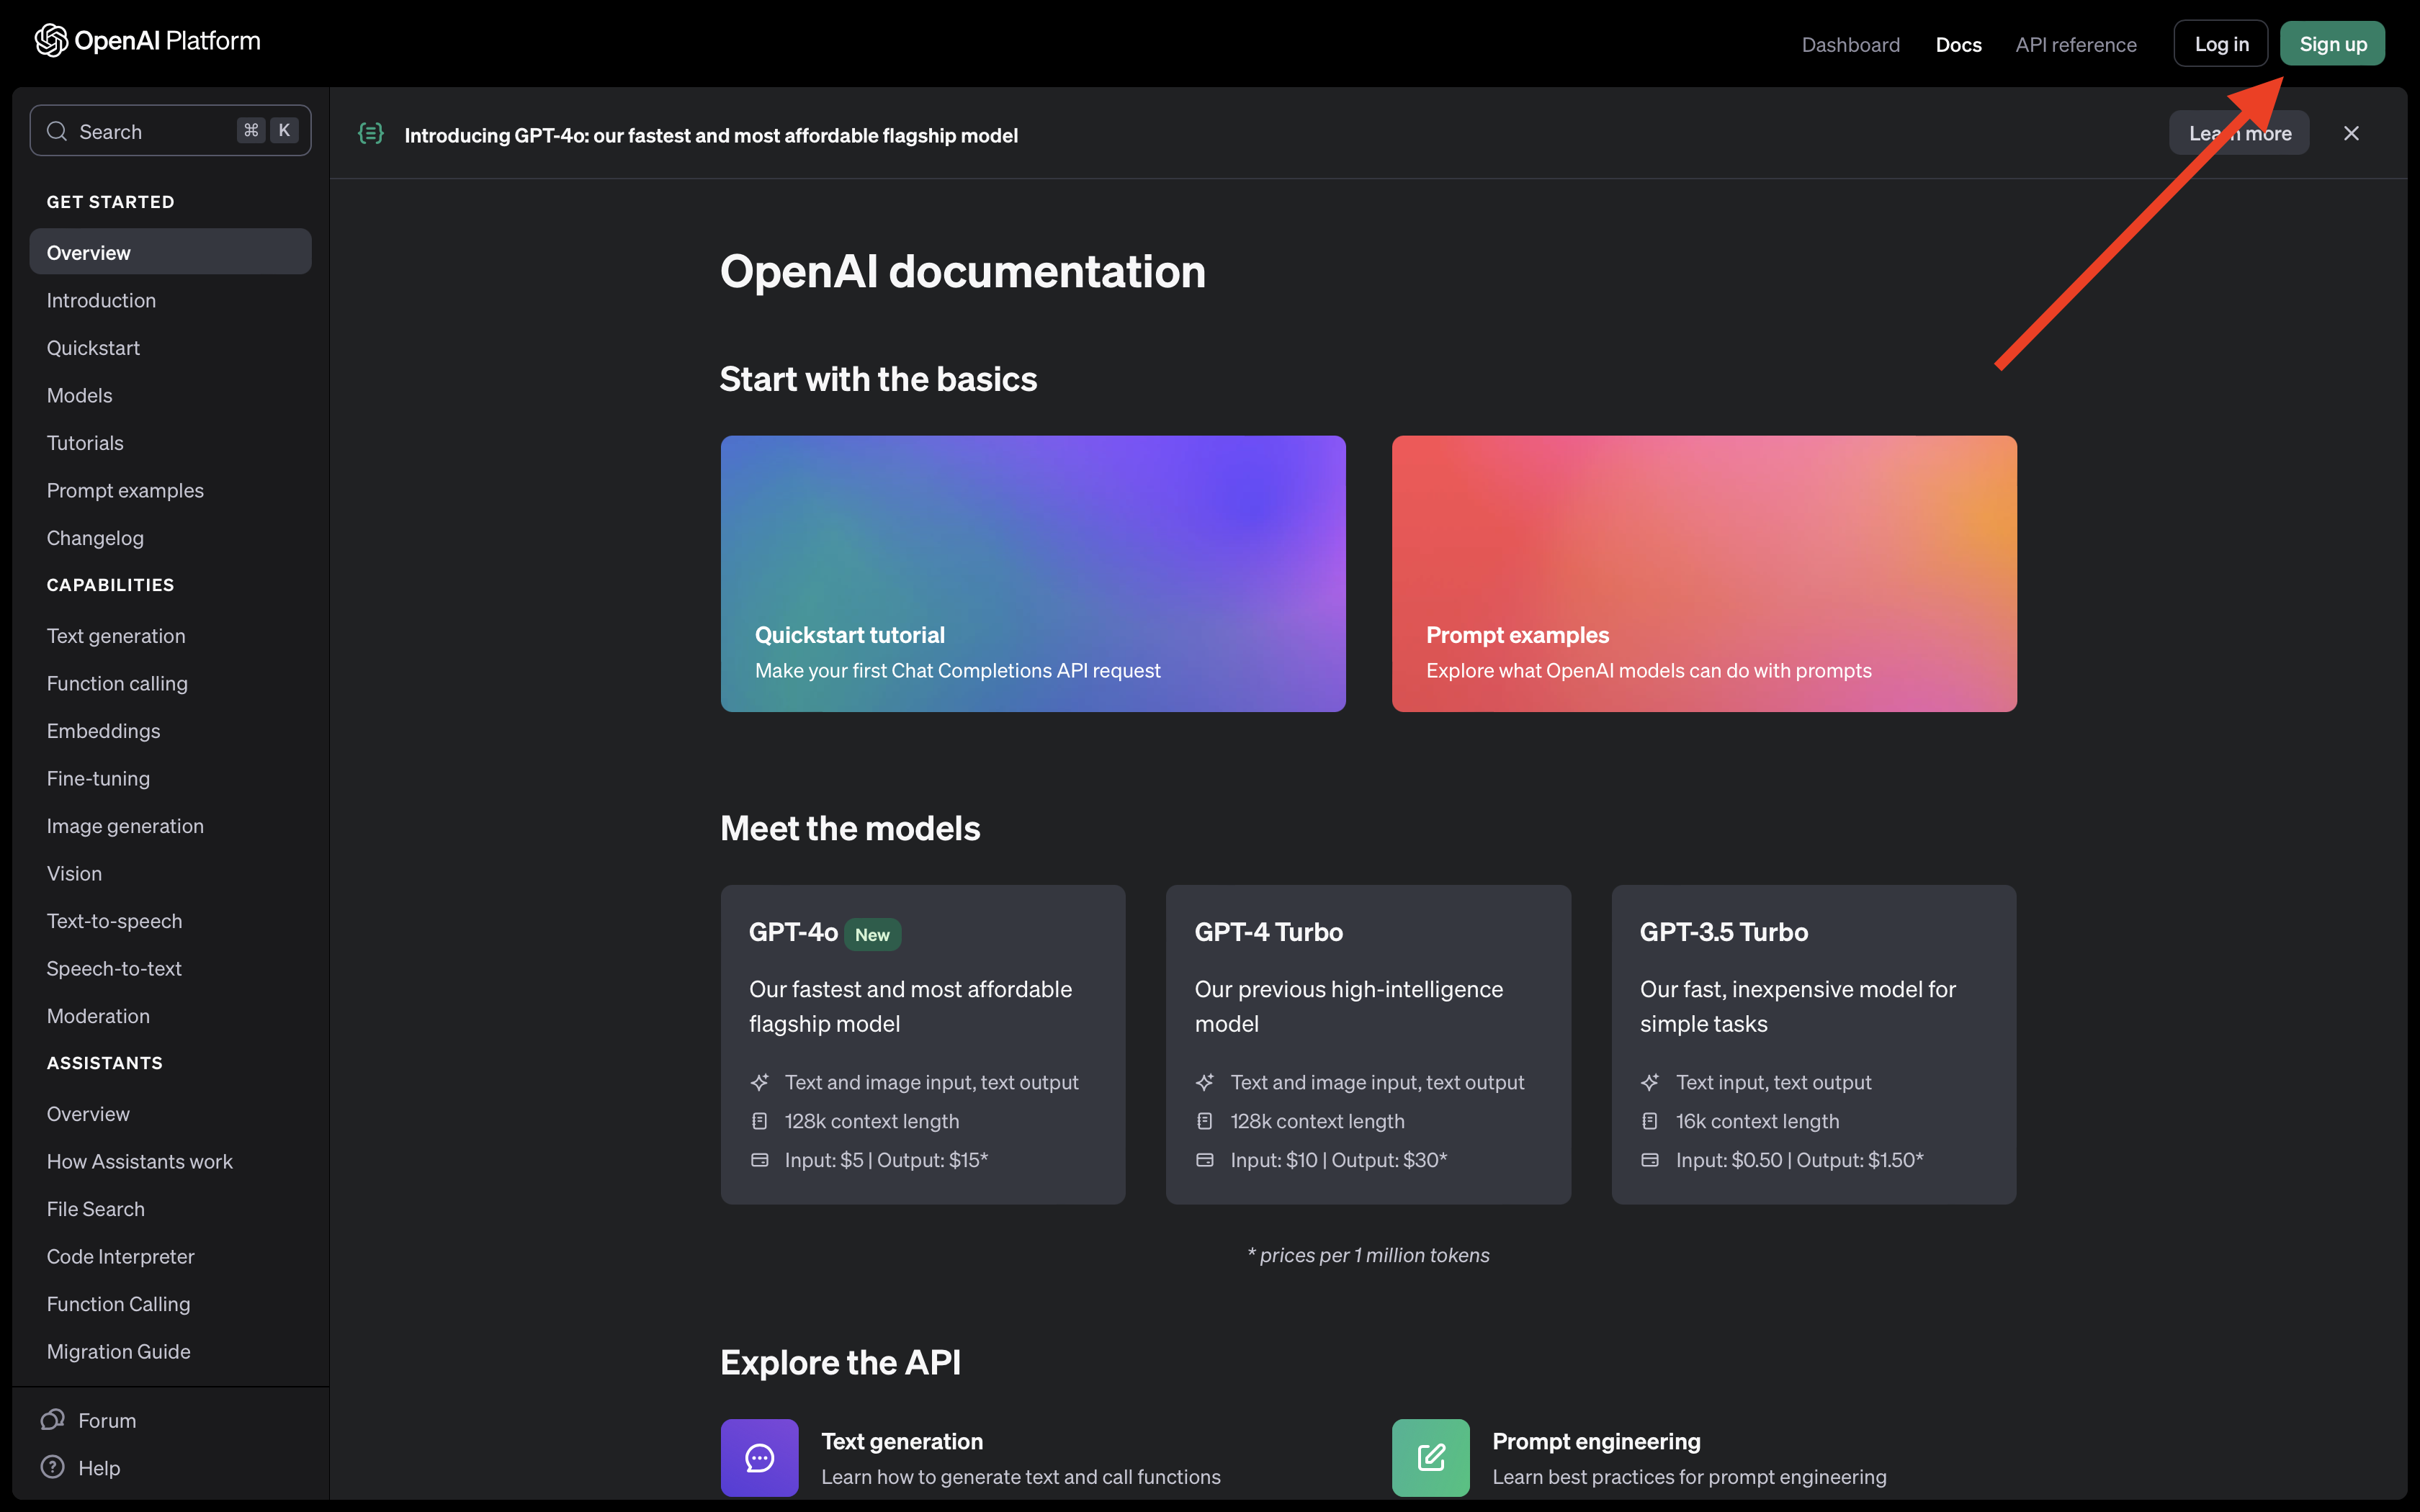
Task: Open Overview under Assistants
Action: click(170, 1113)
